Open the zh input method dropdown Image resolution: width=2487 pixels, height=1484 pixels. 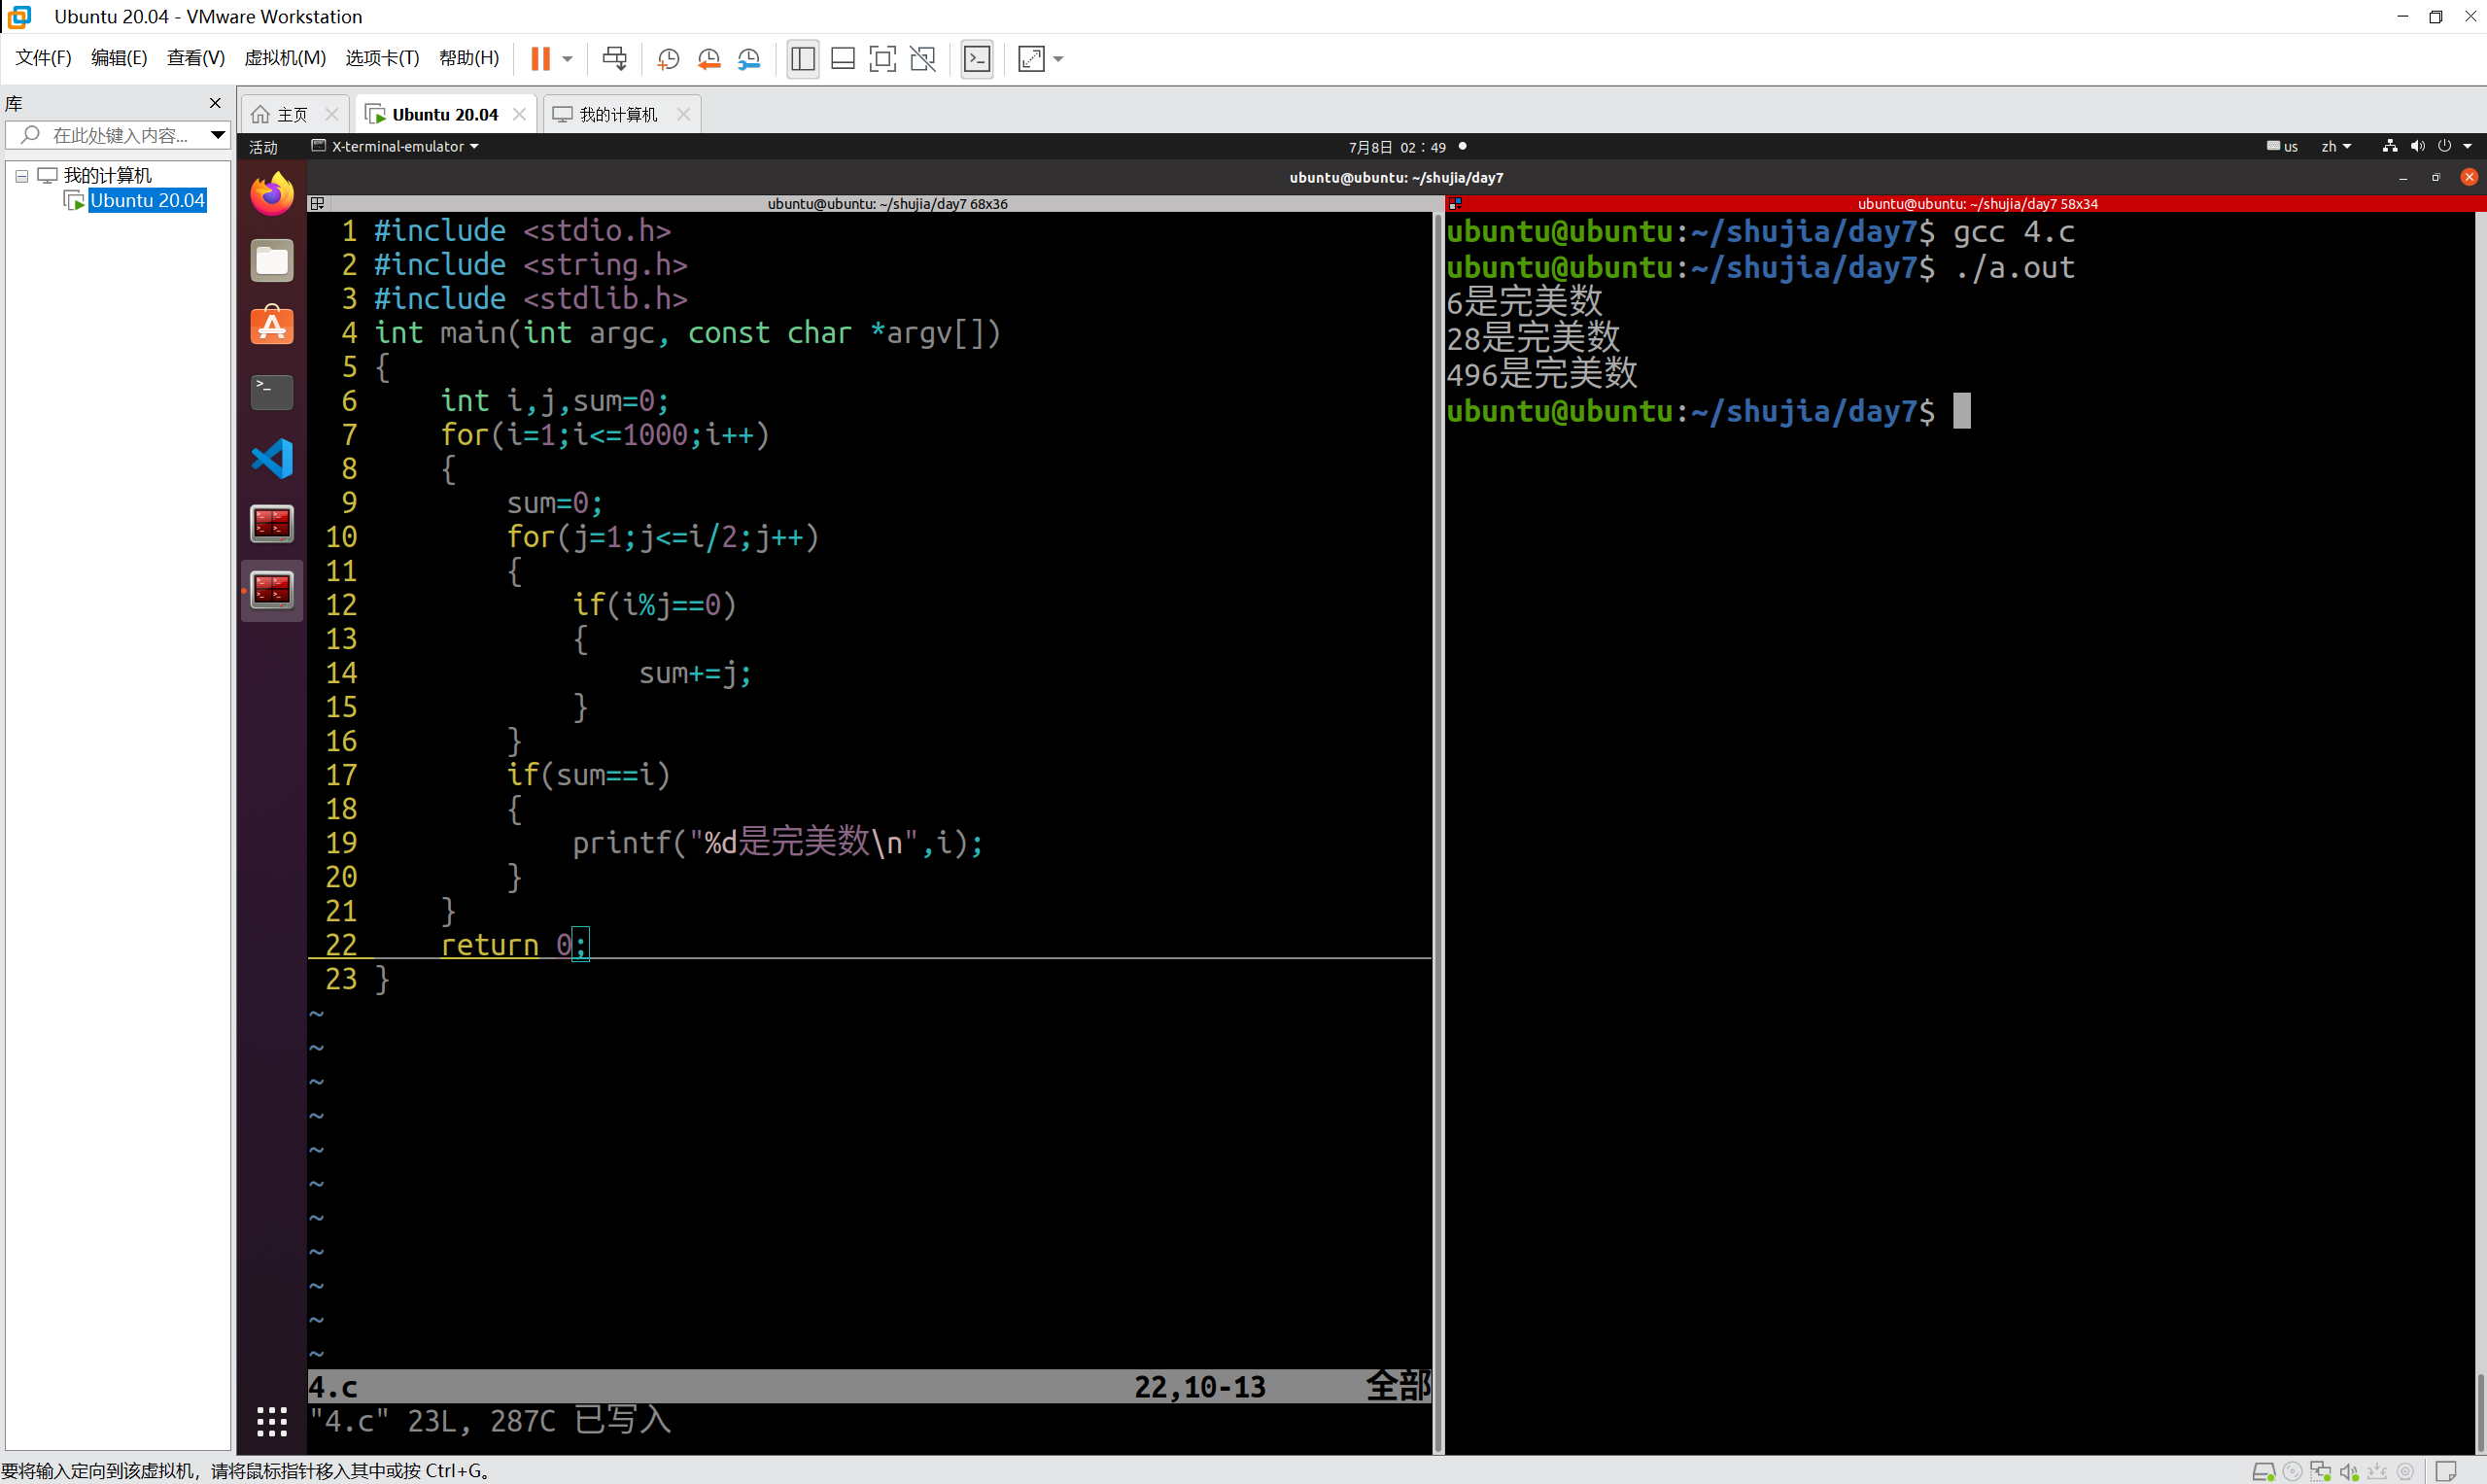2336,146
